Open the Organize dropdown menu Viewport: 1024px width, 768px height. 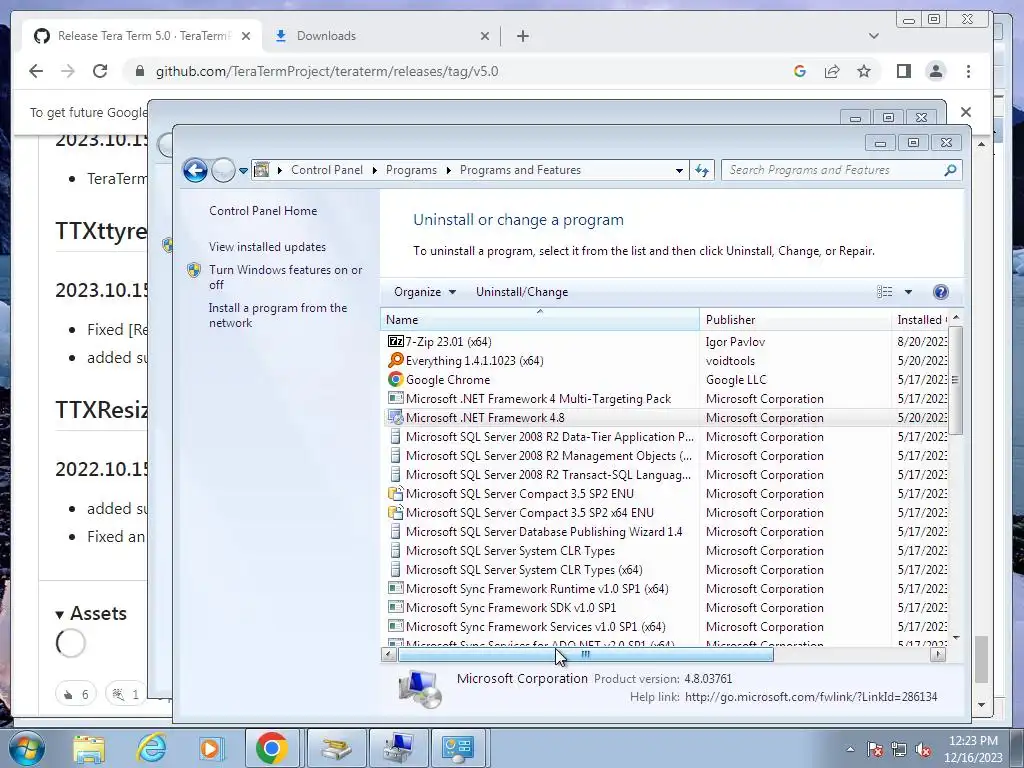pyautogui.click(x=424, y=292)
